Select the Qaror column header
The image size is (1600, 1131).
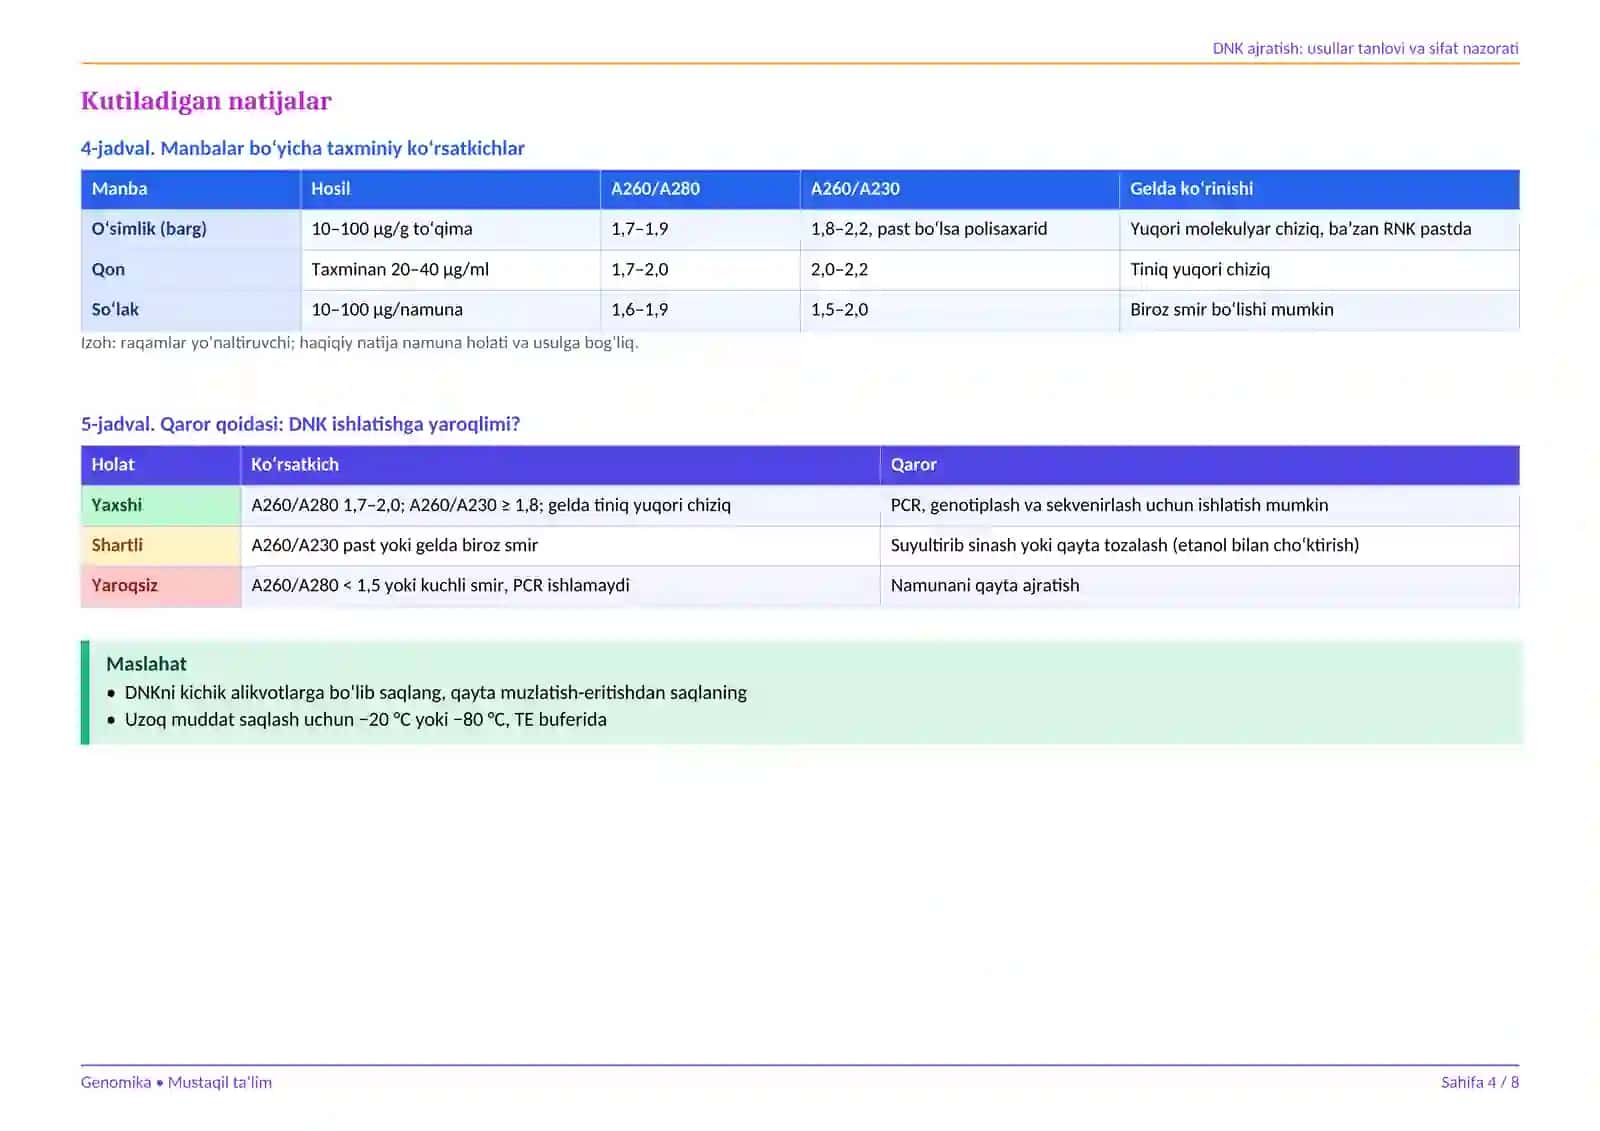click(x=1200, y=465)
